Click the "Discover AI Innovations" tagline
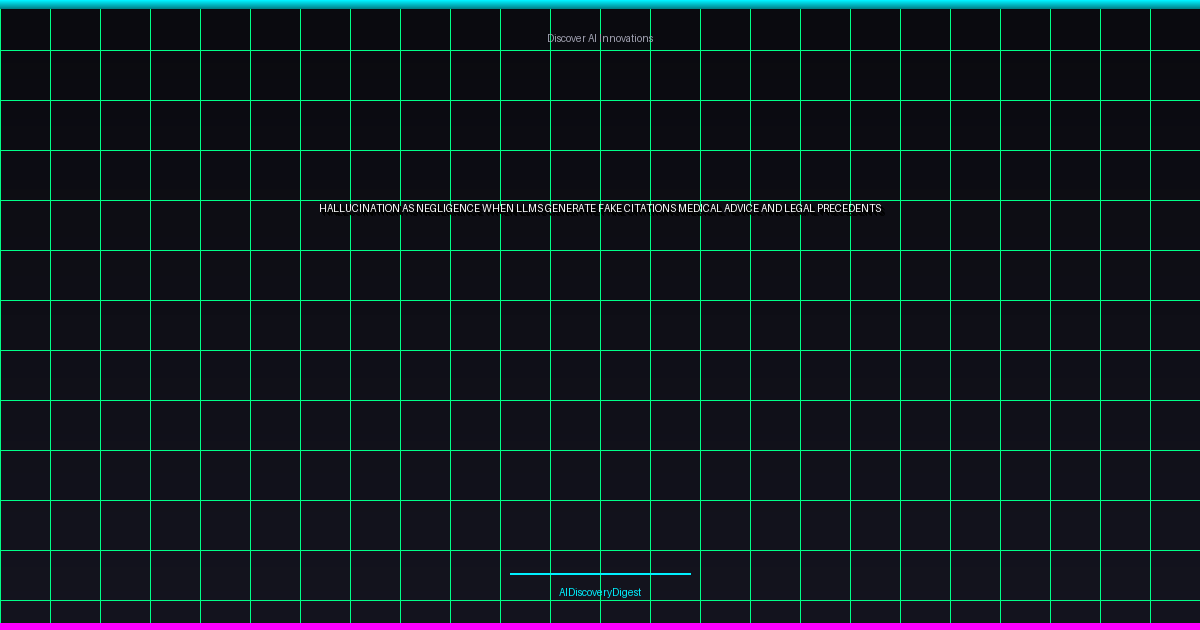Image resolution: width=1200 pixels, height=630 pixels. [x=600, y=38]
